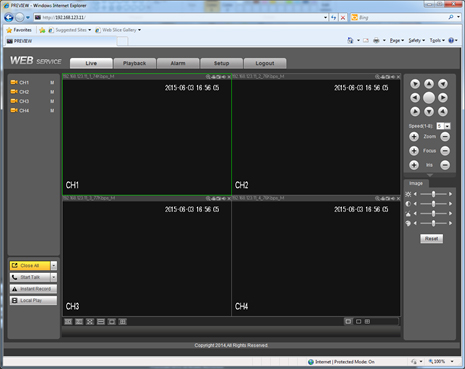Click the Reset image button
Viewport: 465px width, 369px height.
[x=431, y=239]
